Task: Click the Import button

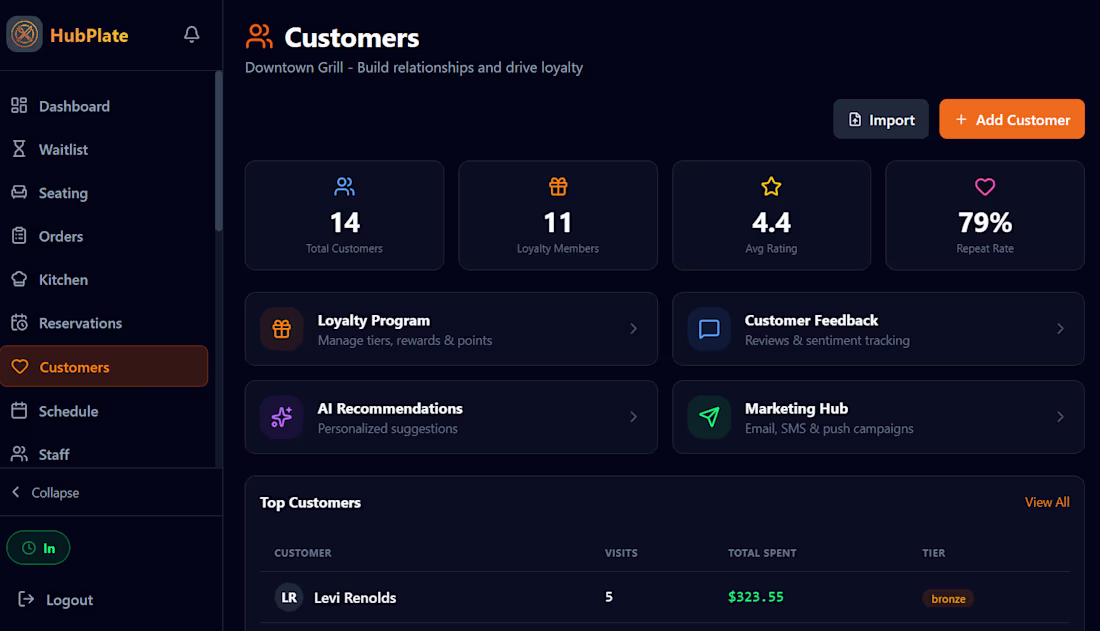Action: (x=880, y=119)
